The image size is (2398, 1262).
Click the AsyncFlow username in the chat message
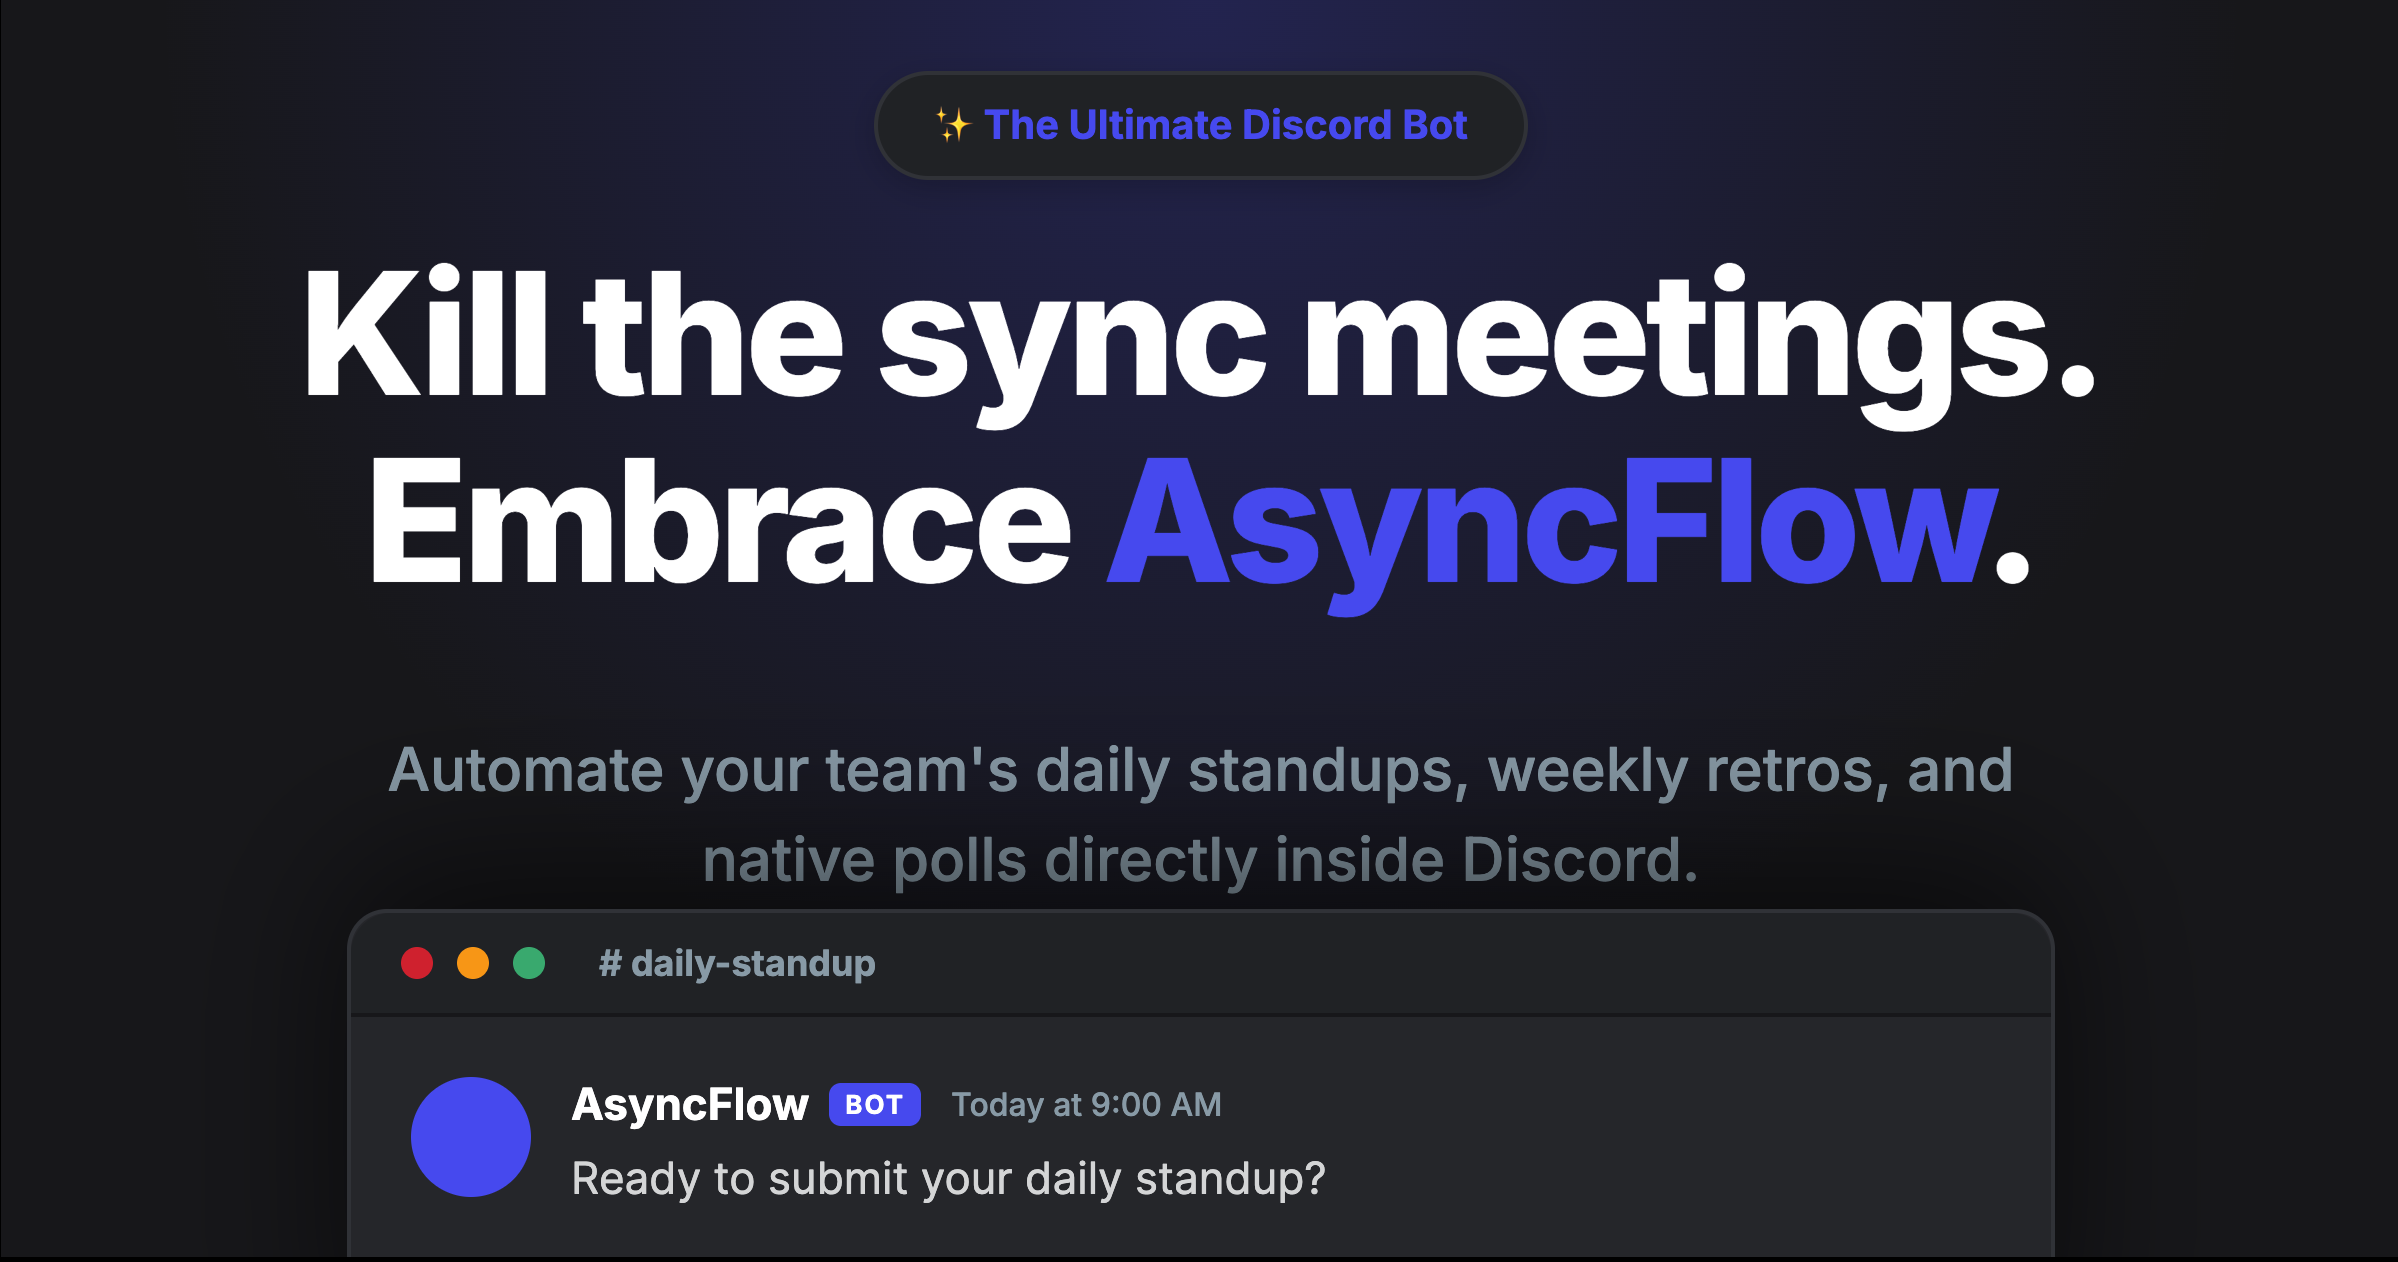click(689, 1104)
